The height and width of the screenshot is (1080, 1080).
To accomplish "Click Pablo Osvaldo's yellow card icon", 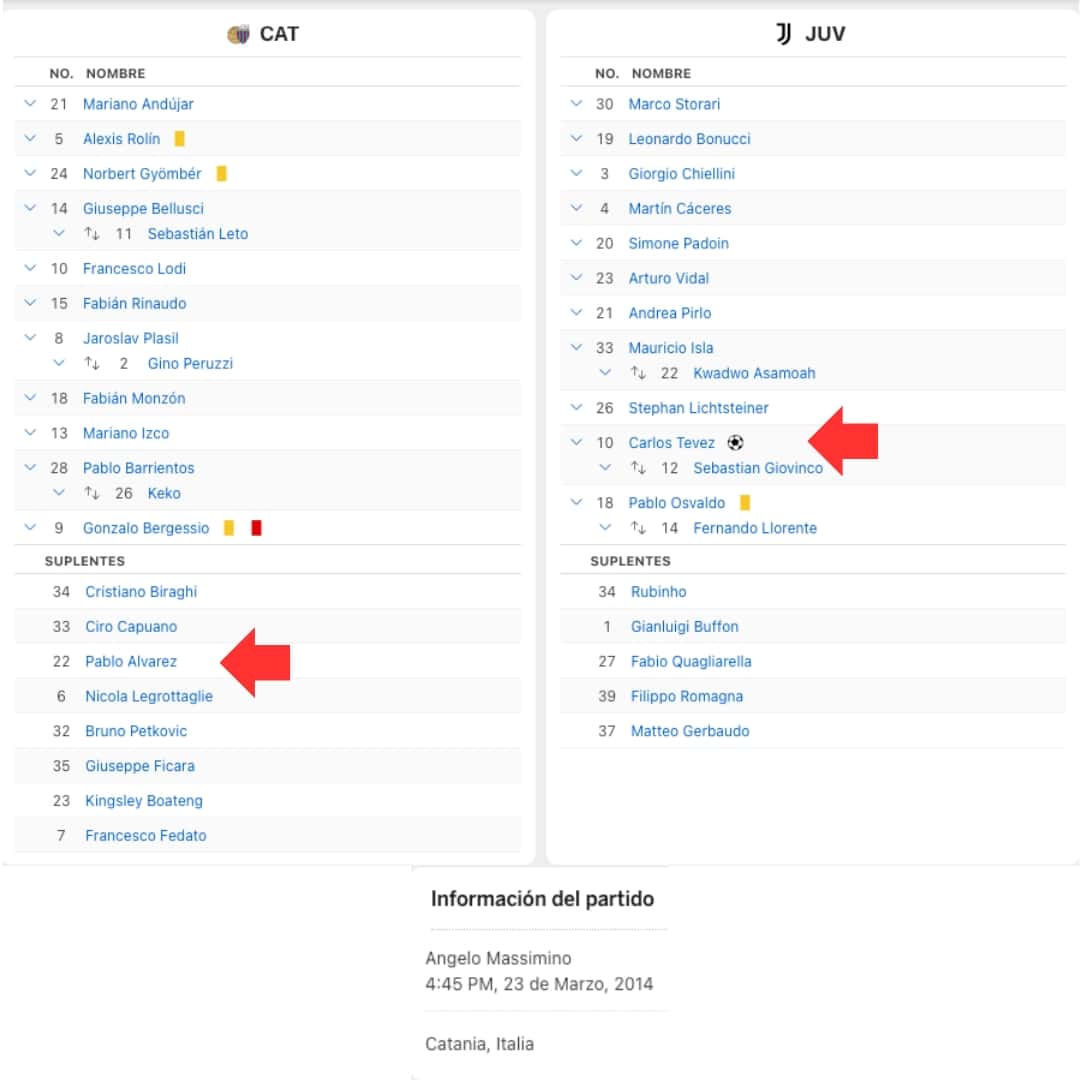I will tap(744, 503).
